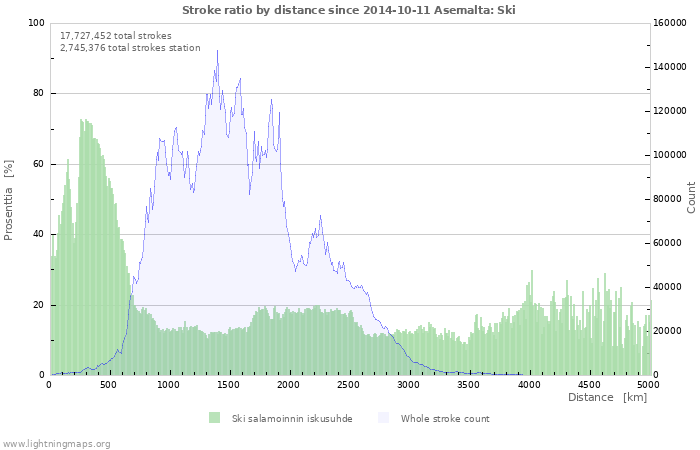Click the green Ski salamoinnin iskusuhde legend swatch
Viewport: 700px width, 450px height.
click(x=214, y=418)
